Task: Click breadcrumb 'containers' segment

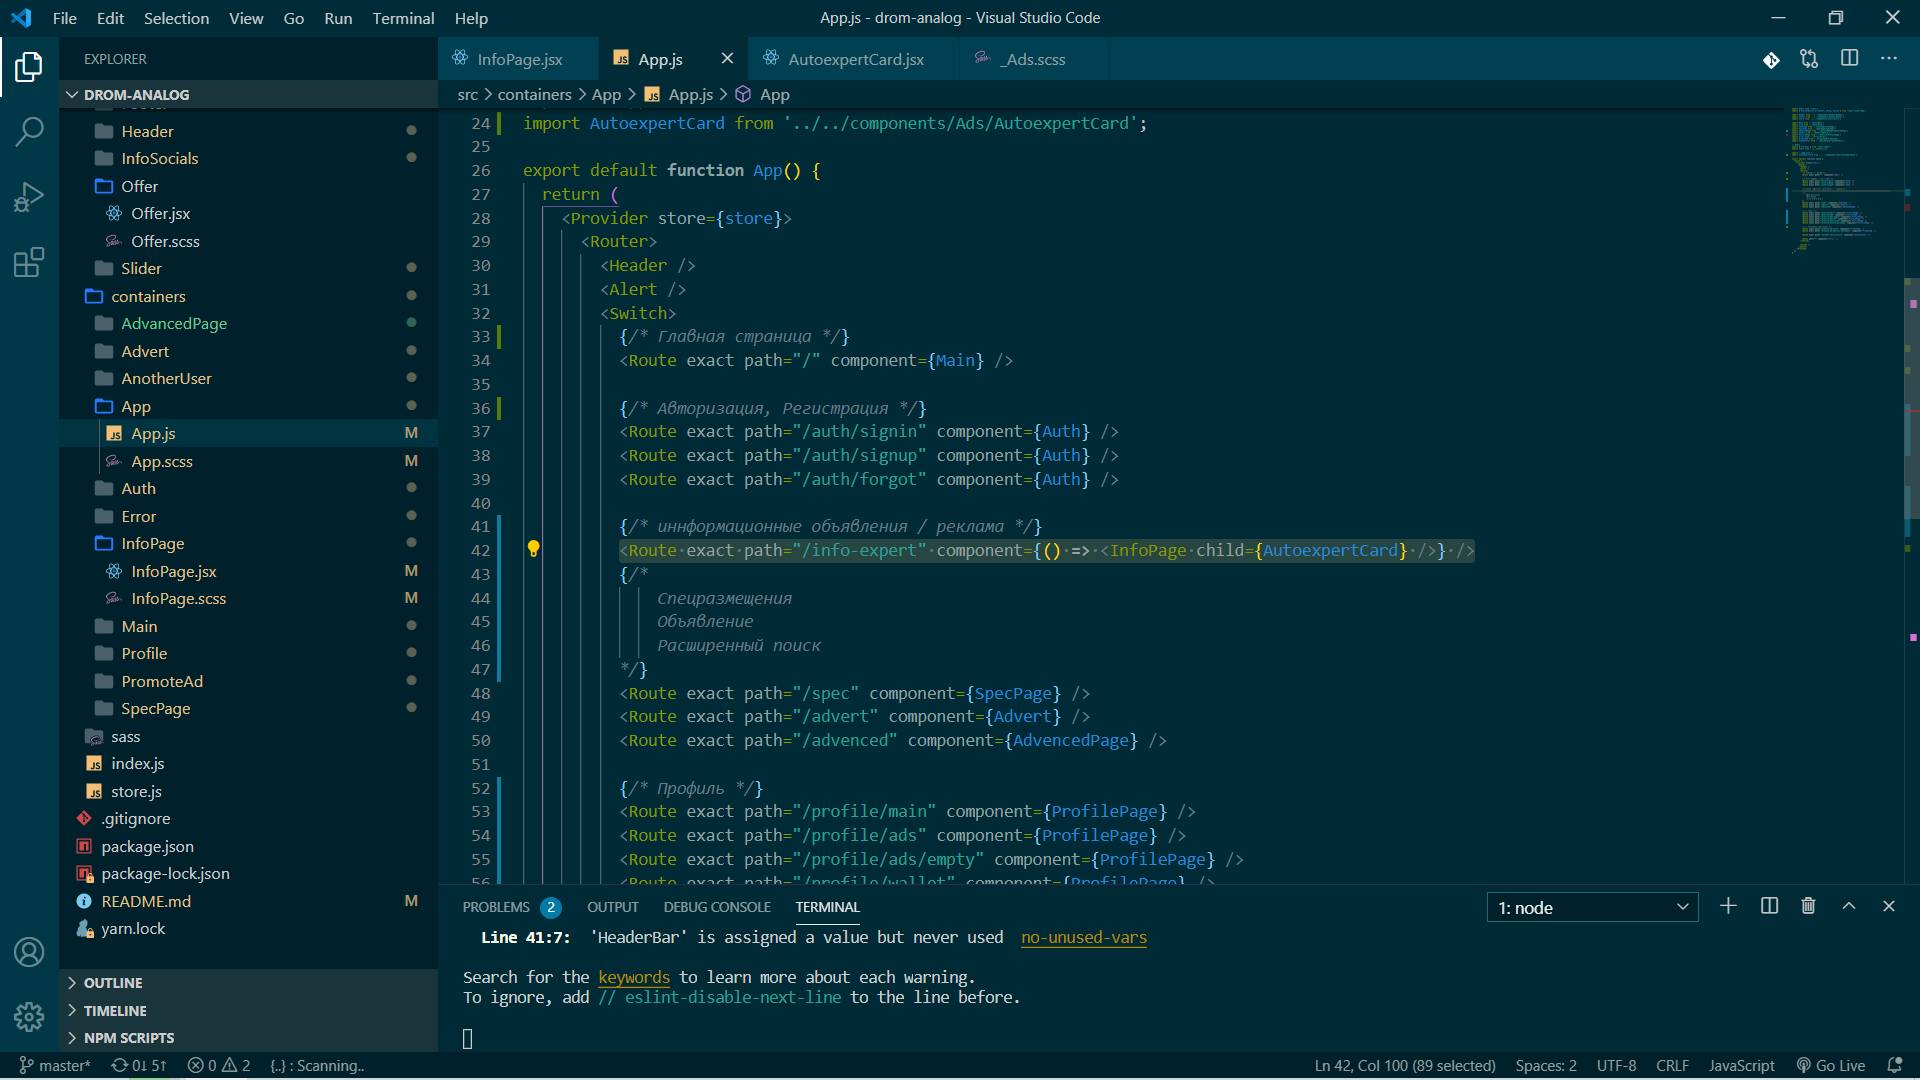Action: point(534,94)
